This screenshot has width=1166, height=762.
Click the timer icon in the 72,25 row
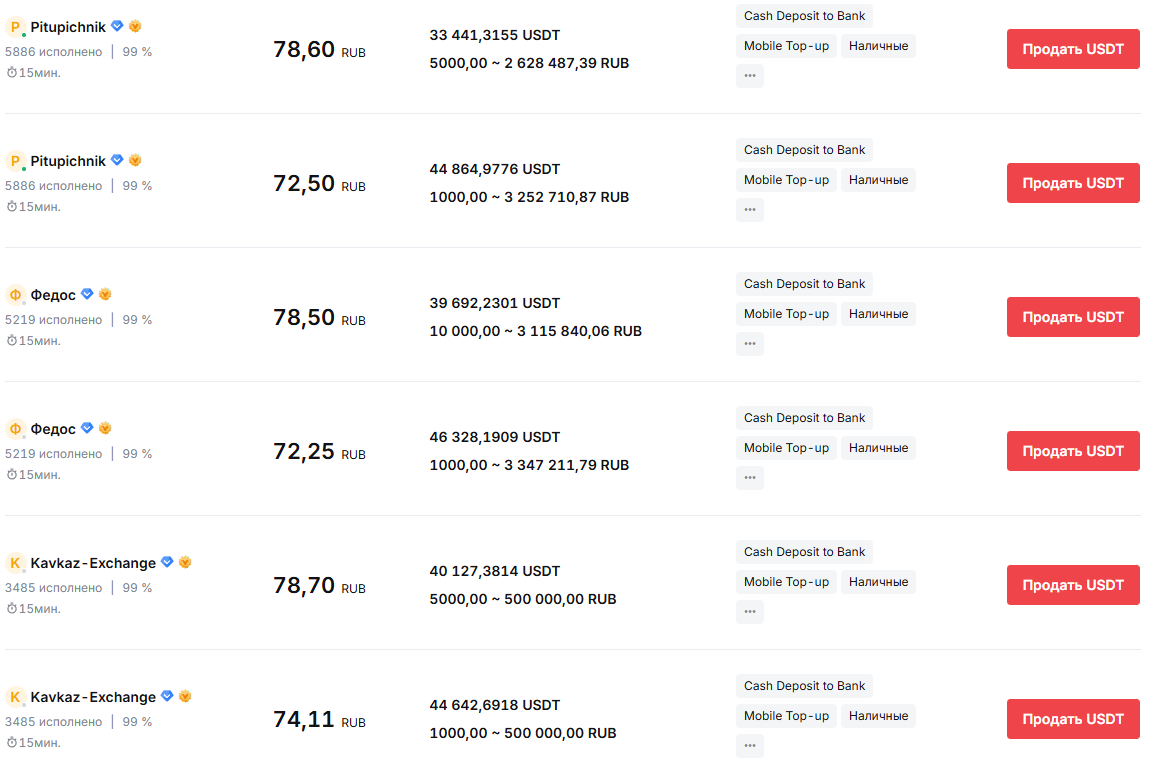pos(12,475)
